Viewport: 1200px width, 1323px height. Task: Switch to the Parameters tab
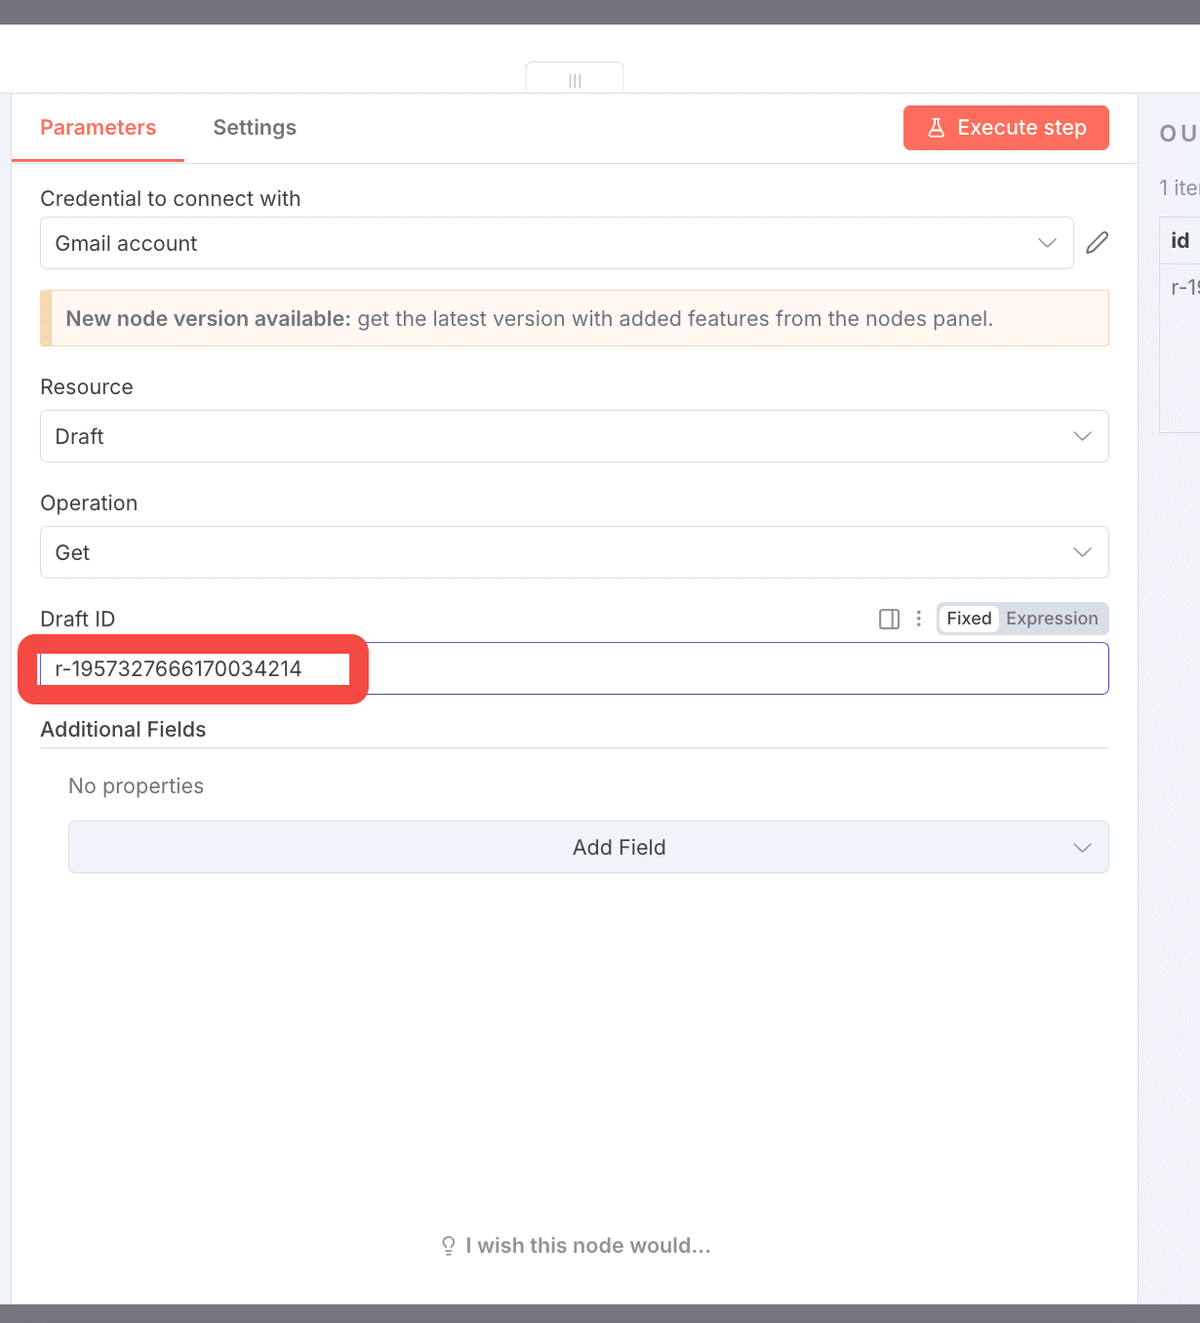(x=98, y=128)
